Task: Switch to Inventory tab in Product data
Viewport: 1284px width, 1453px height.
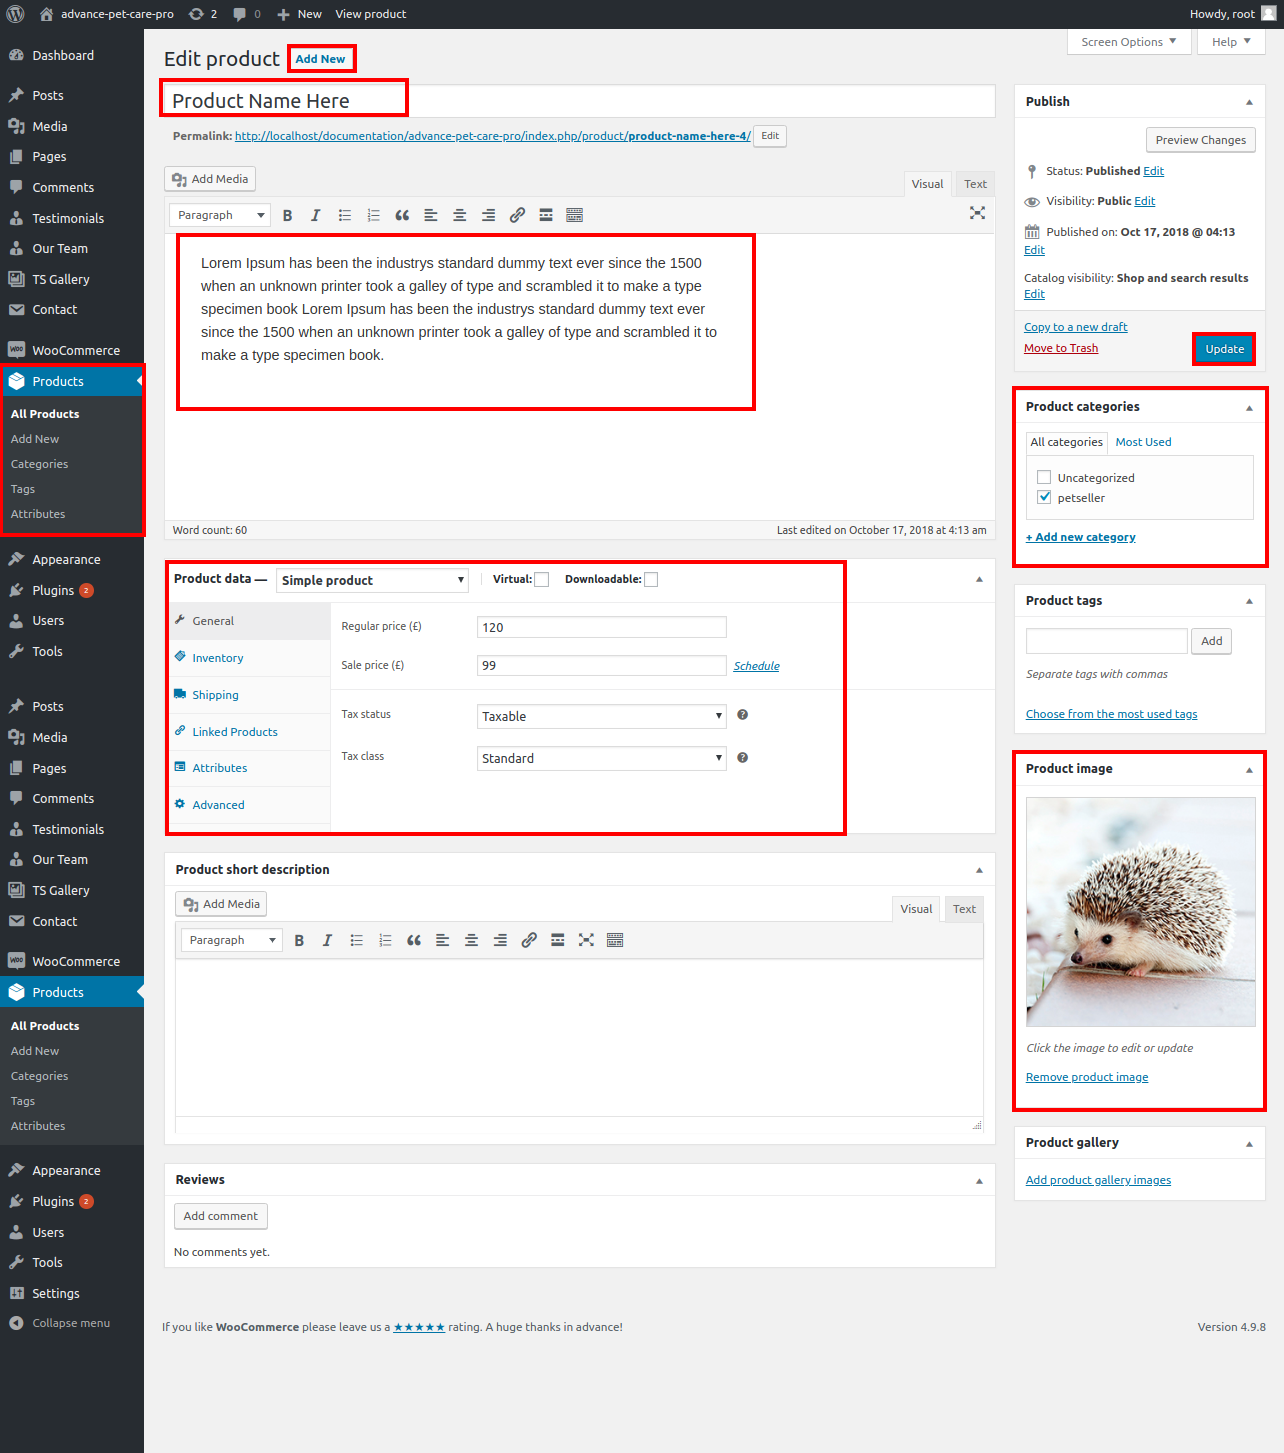Action: point(218,658)
